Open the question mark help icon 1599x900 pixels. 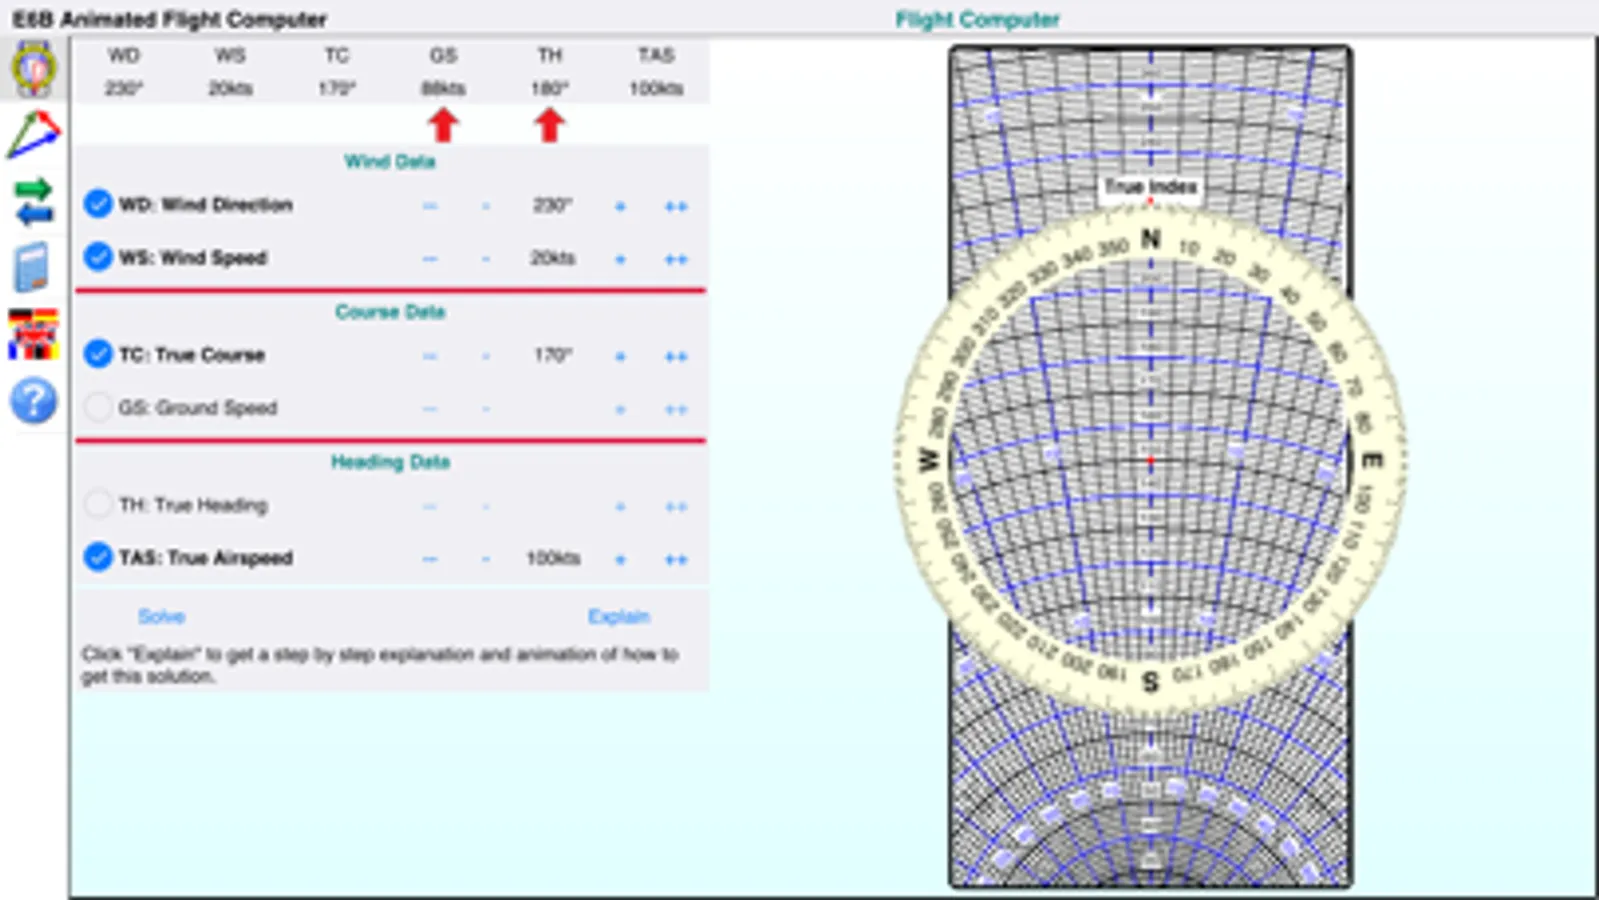(34, 401)
